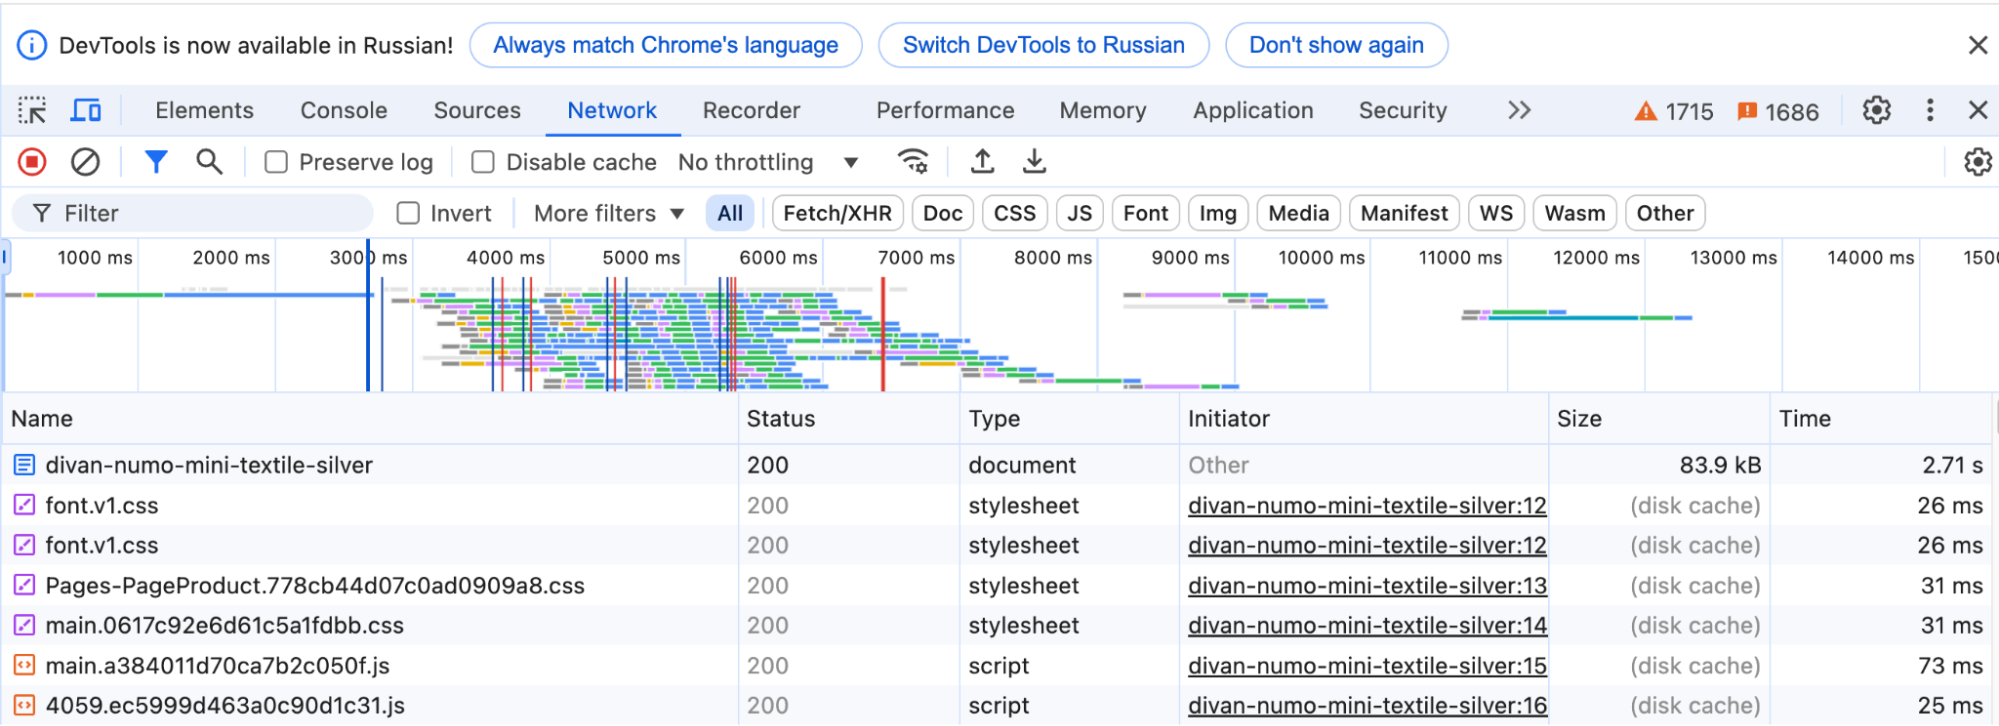Viewport: 1999px width, 726px height.
Task: Check the Invert filter checkbox
Action: (408, 213)
